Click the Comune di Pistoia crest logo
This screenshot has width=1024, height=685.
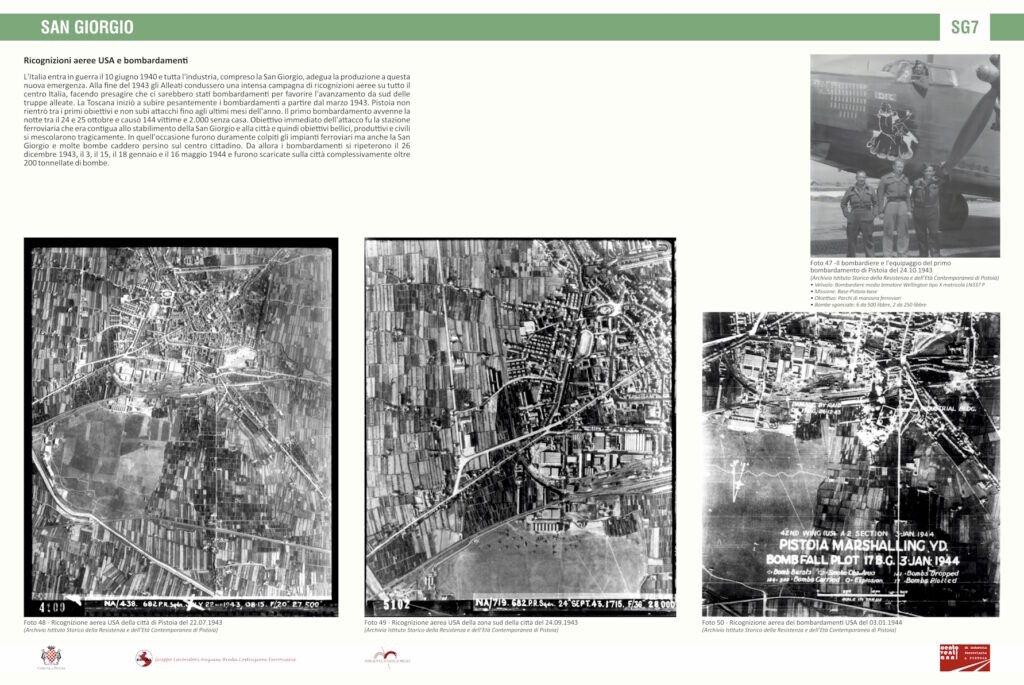tap(52, 658)
